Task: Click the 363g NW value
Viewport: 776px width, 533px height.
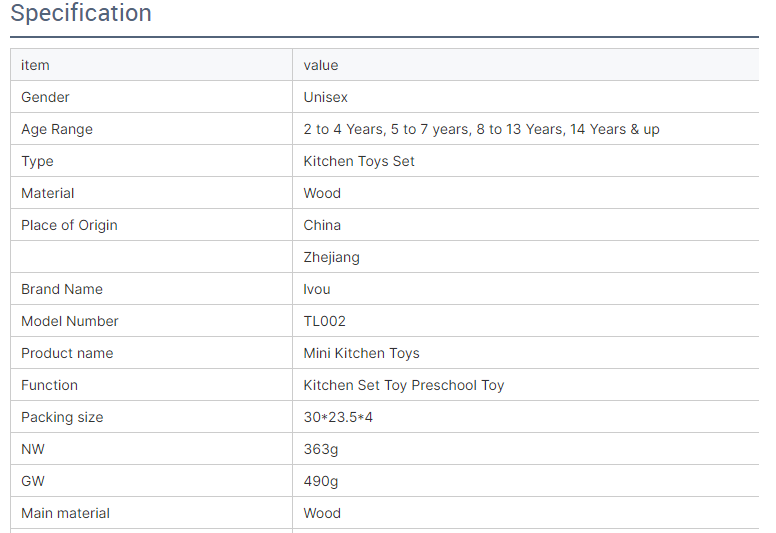Action: (321, 449)
